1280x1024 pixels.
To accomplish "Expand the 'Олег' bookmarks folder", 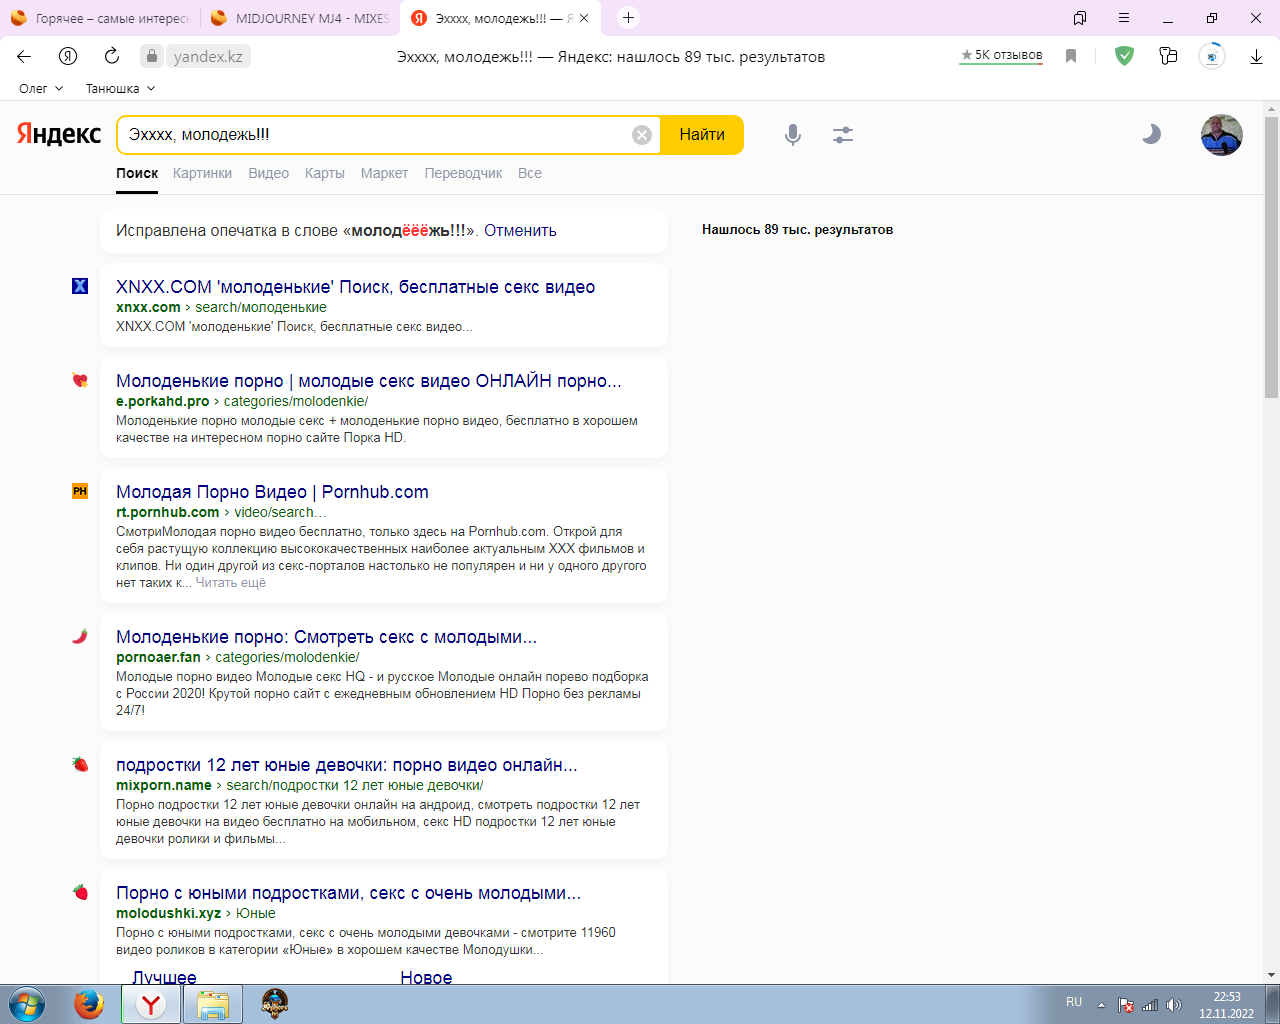I will point(41,88).
